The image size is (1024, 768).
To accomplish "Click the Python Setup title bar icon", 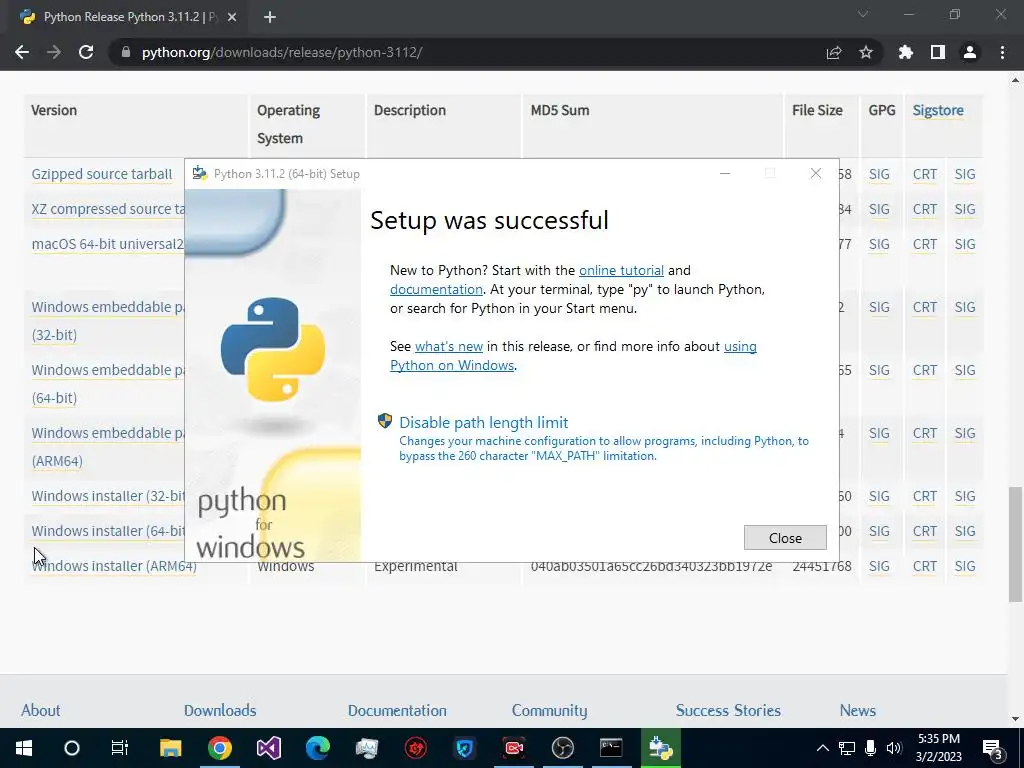I will tap(200, 174).
